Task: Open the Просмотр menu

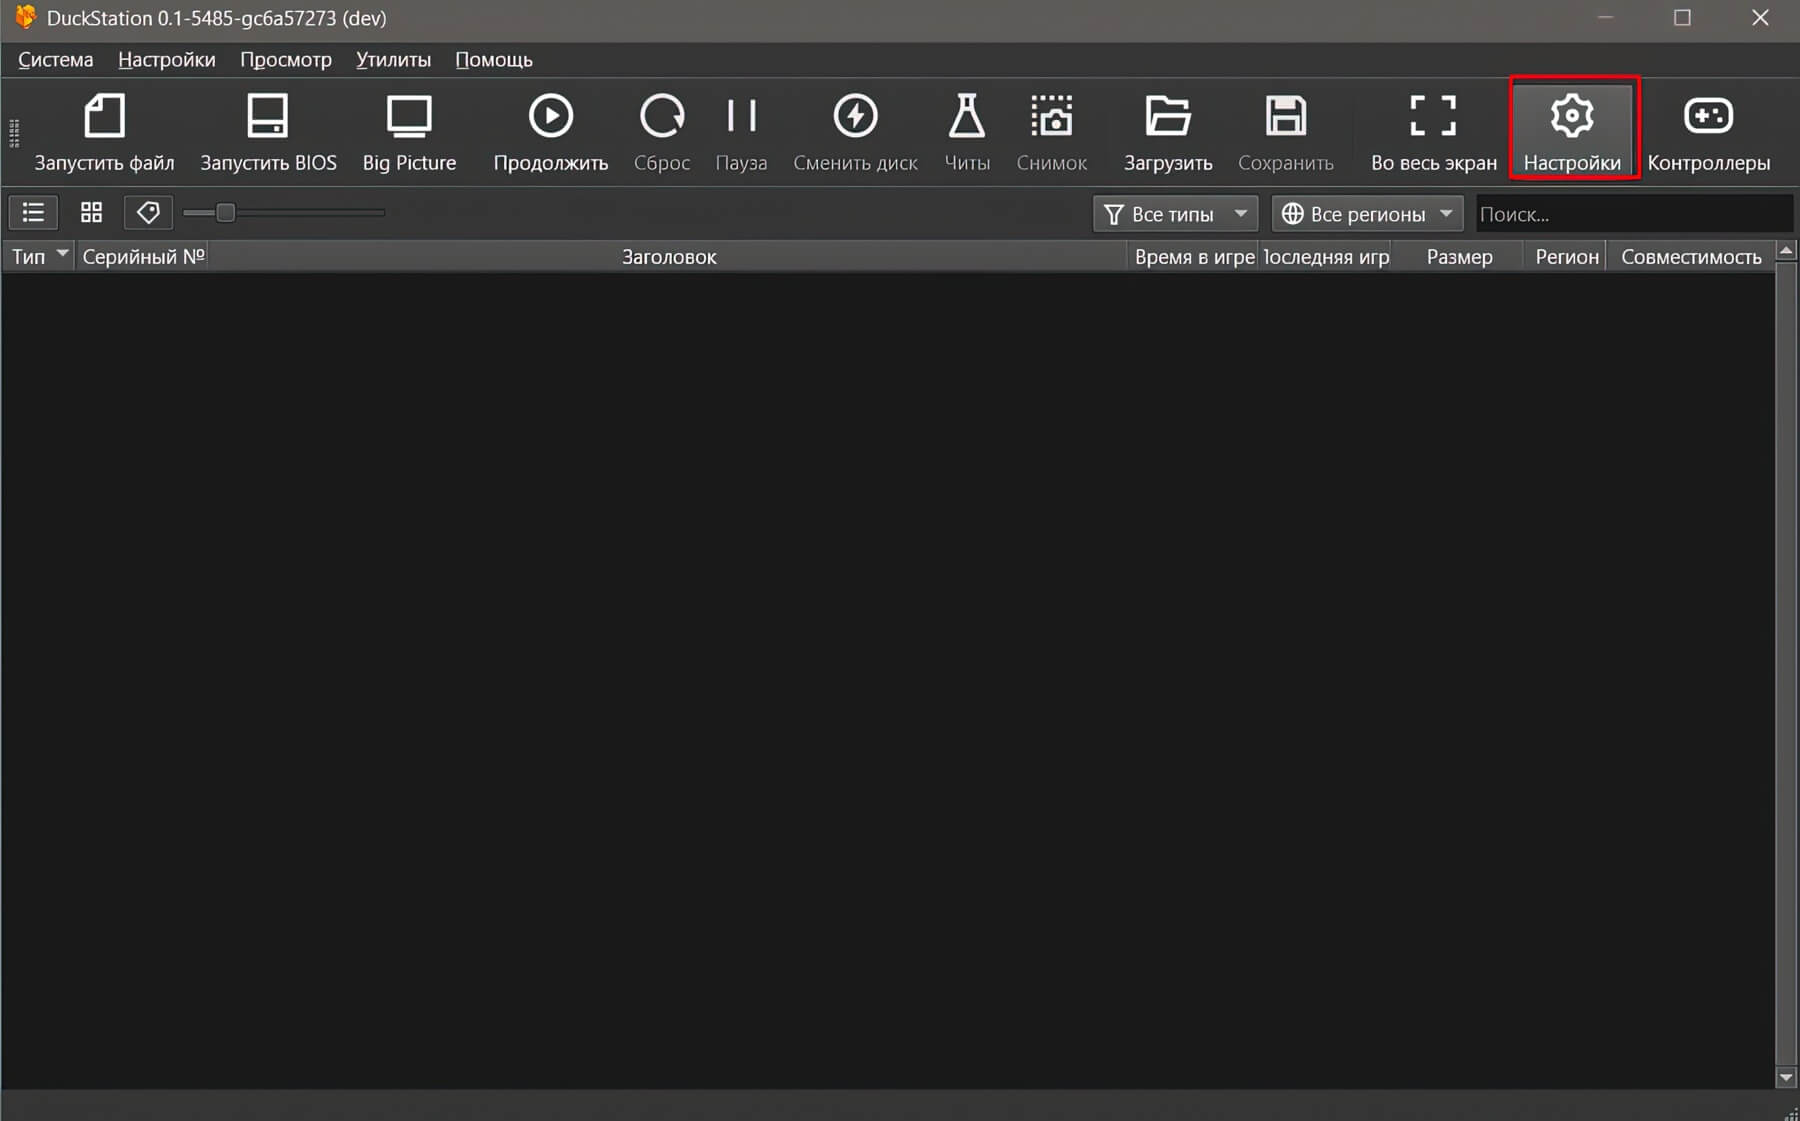Action: [286, 60]
